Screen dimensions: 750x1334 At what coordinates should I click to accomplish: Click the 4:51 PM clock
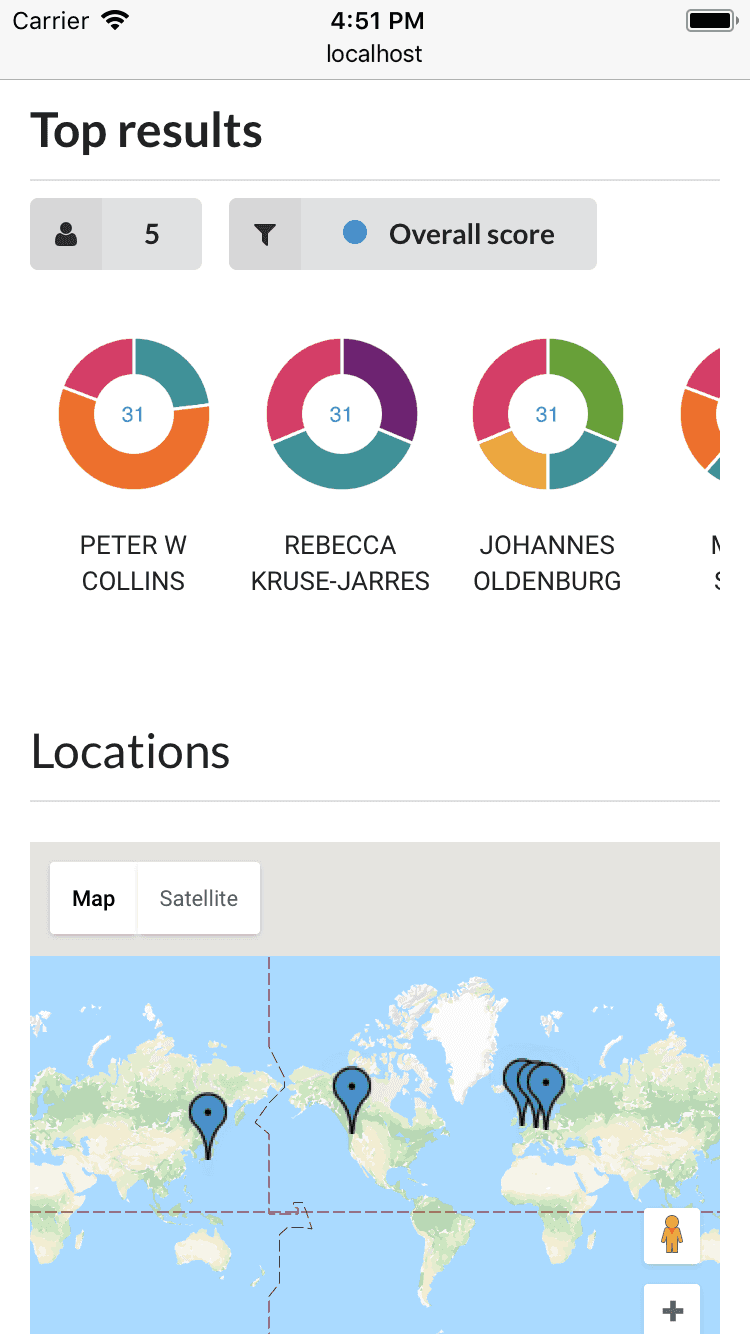(x=376, y=20)
